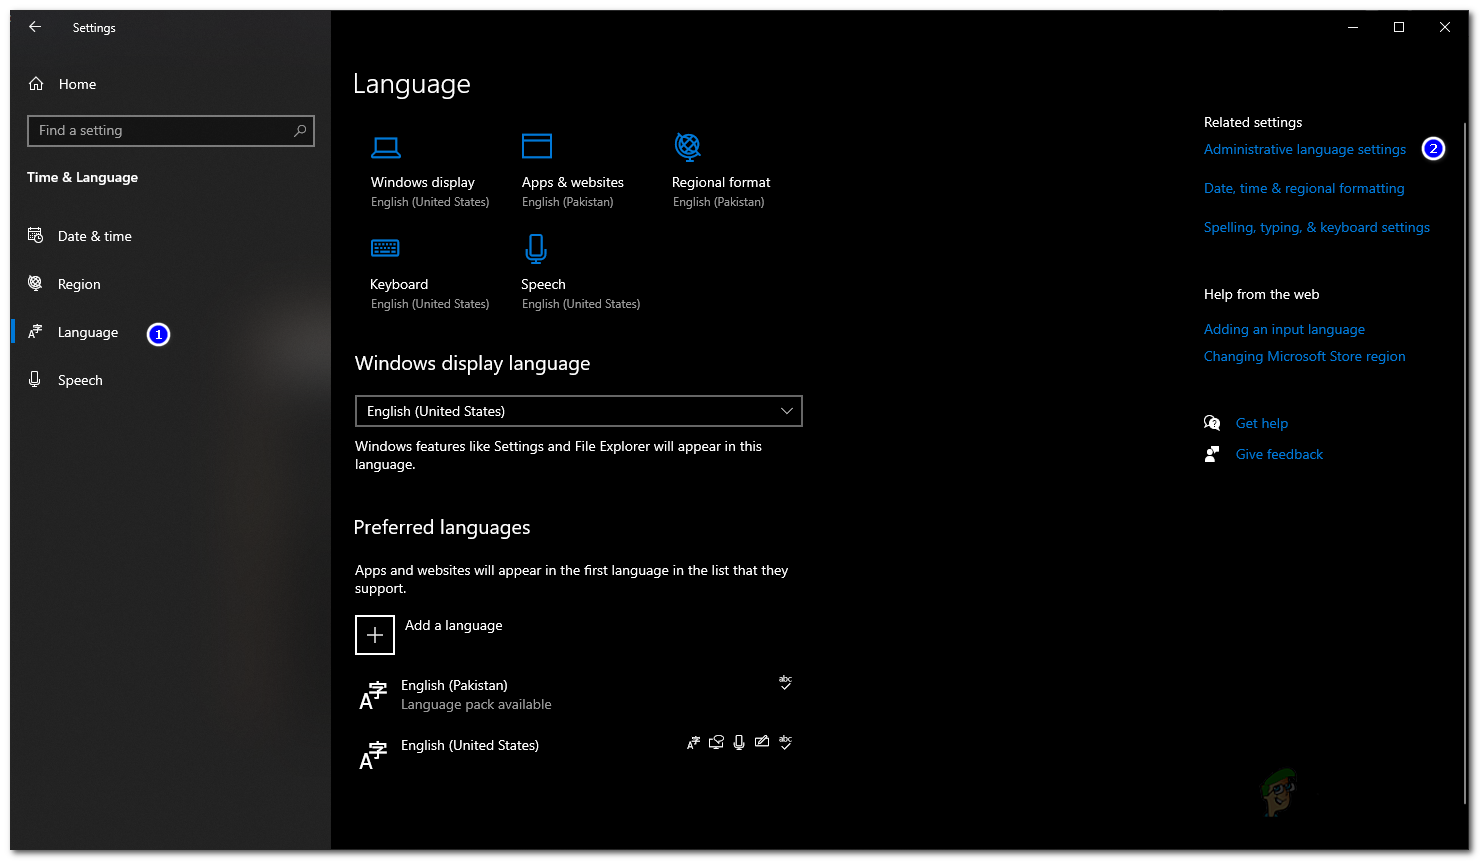The image size is (1480, 861).
Task: Open Administrative language settings link
Action: pos(1305,149)
